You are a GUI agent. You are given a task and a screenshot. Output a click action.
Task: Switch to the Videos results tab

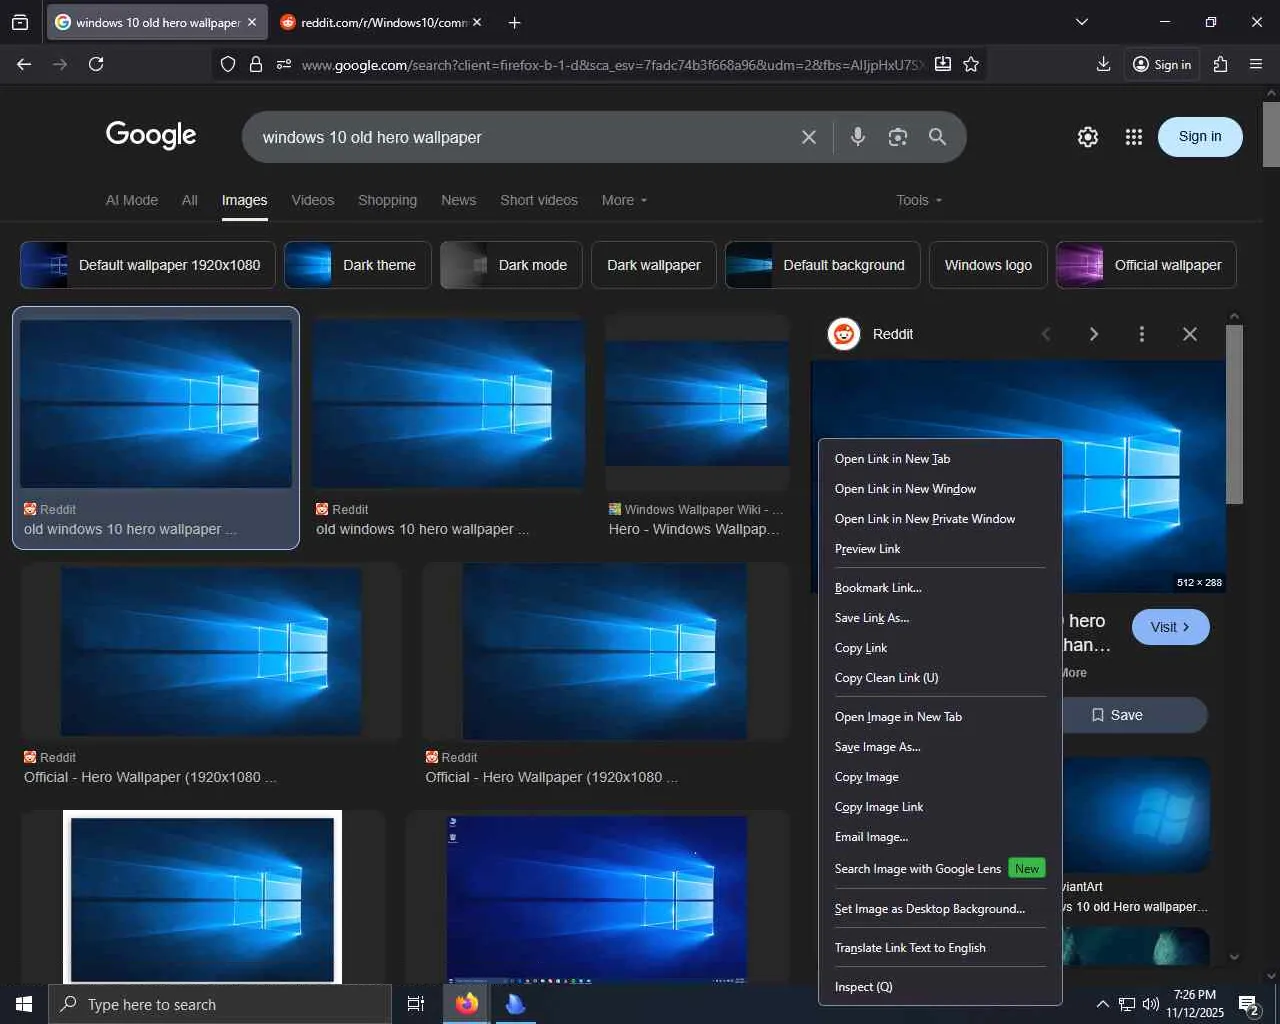tap(313, 200)
